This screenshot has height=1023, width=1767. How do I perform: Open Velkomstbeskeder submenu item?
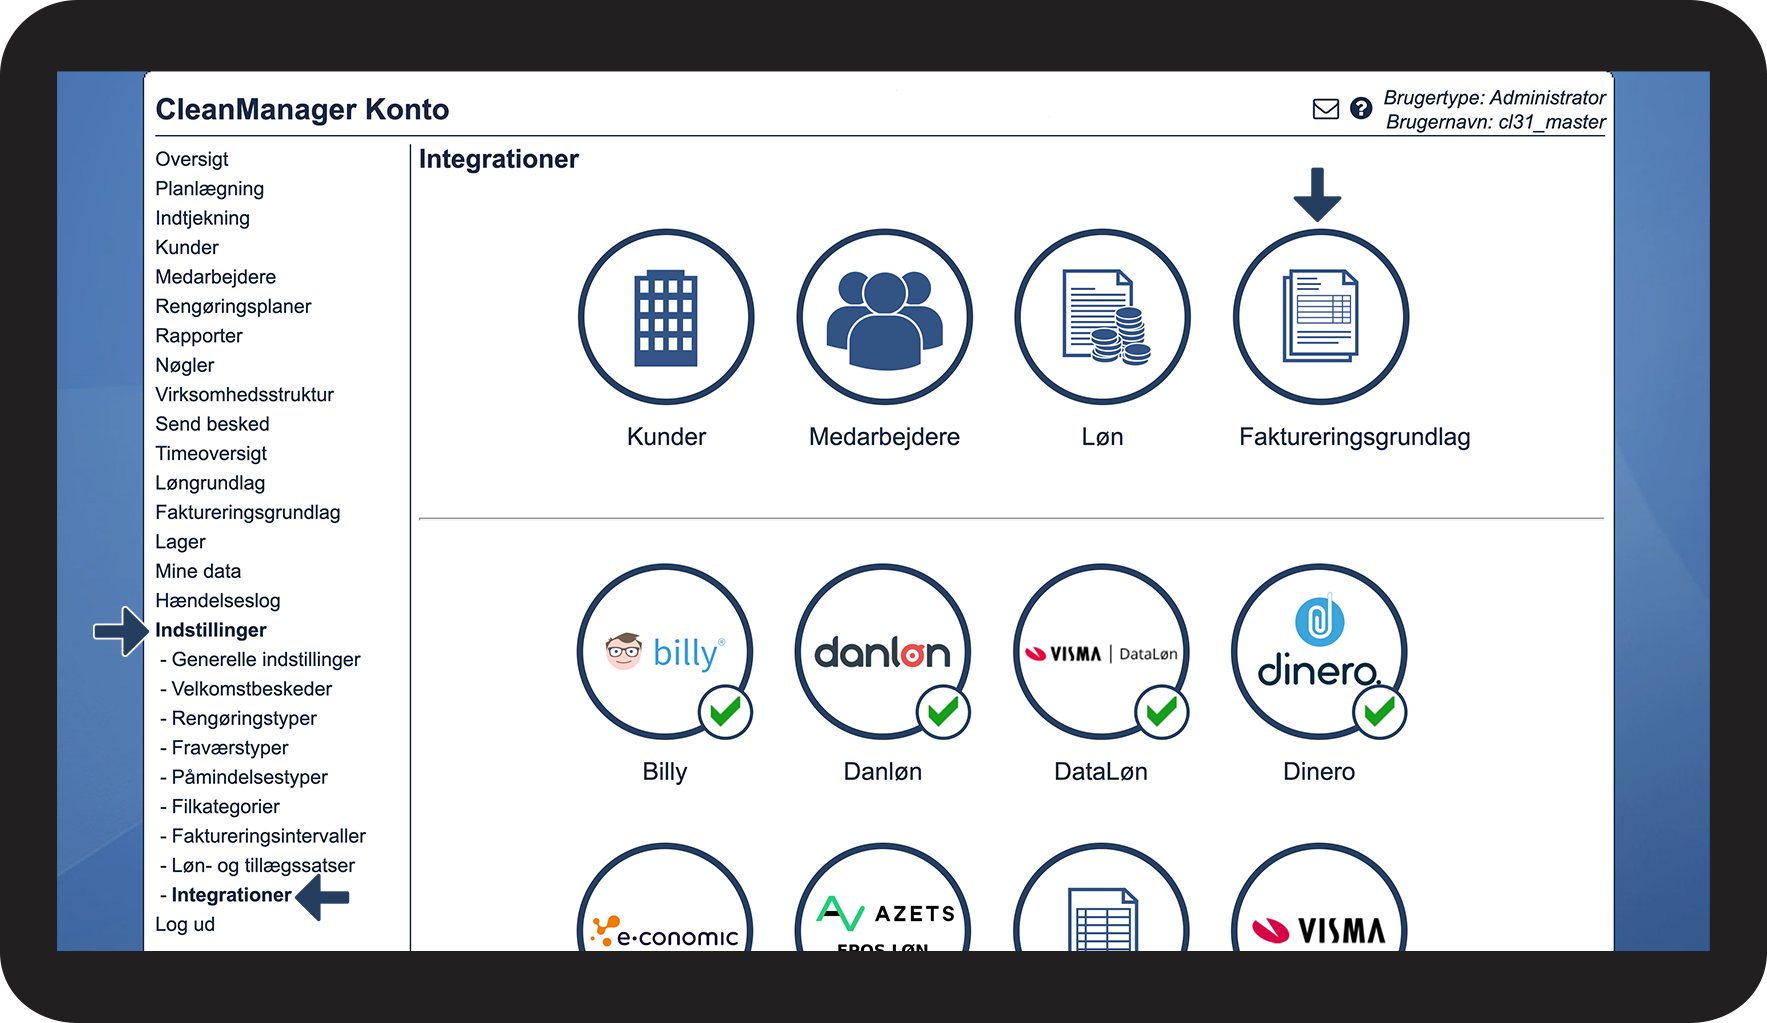(252, 689)
